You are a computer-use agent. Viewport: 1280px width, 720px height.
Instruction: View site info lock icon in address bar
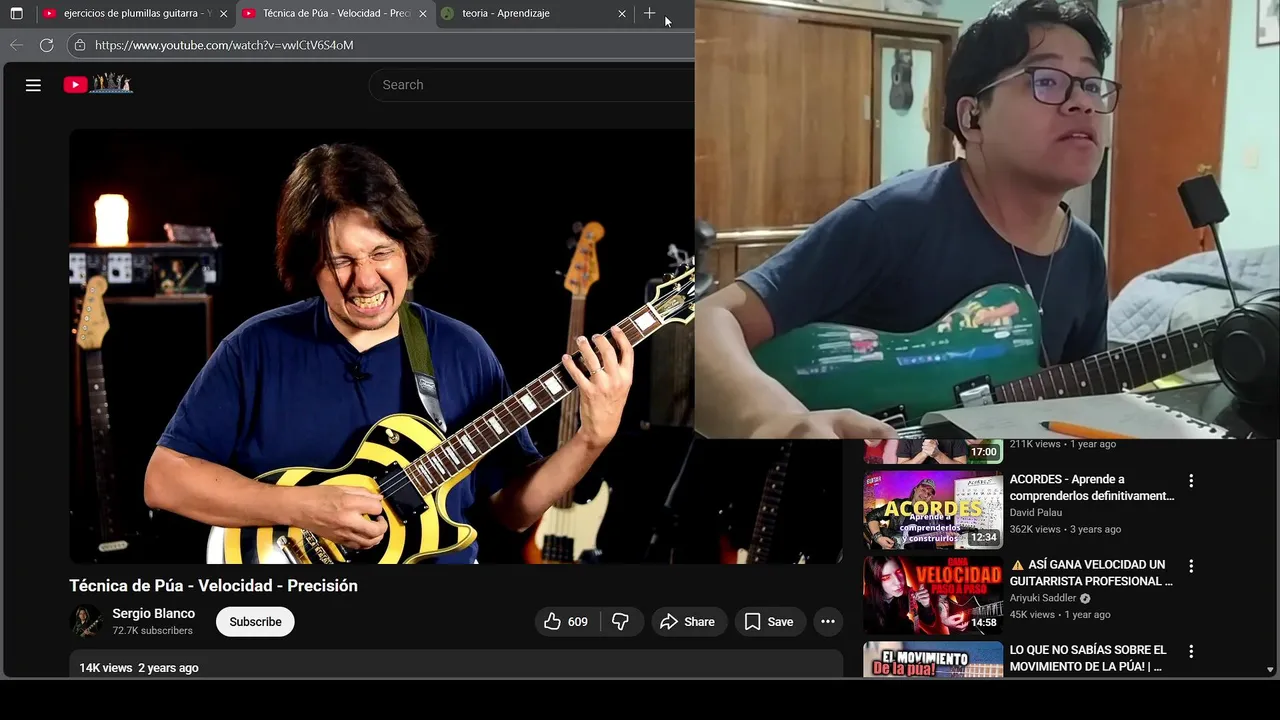click(80, 45)
